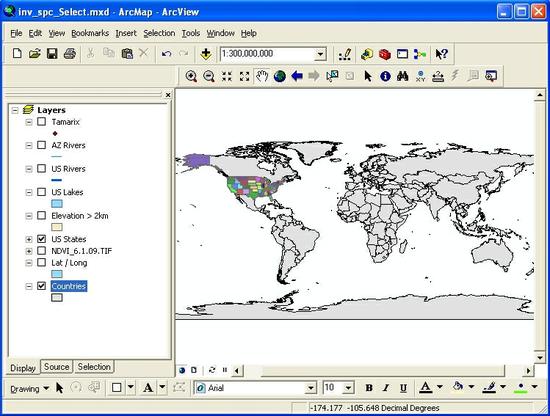Turn on the AZ Rivers layer

click(41, 145)
